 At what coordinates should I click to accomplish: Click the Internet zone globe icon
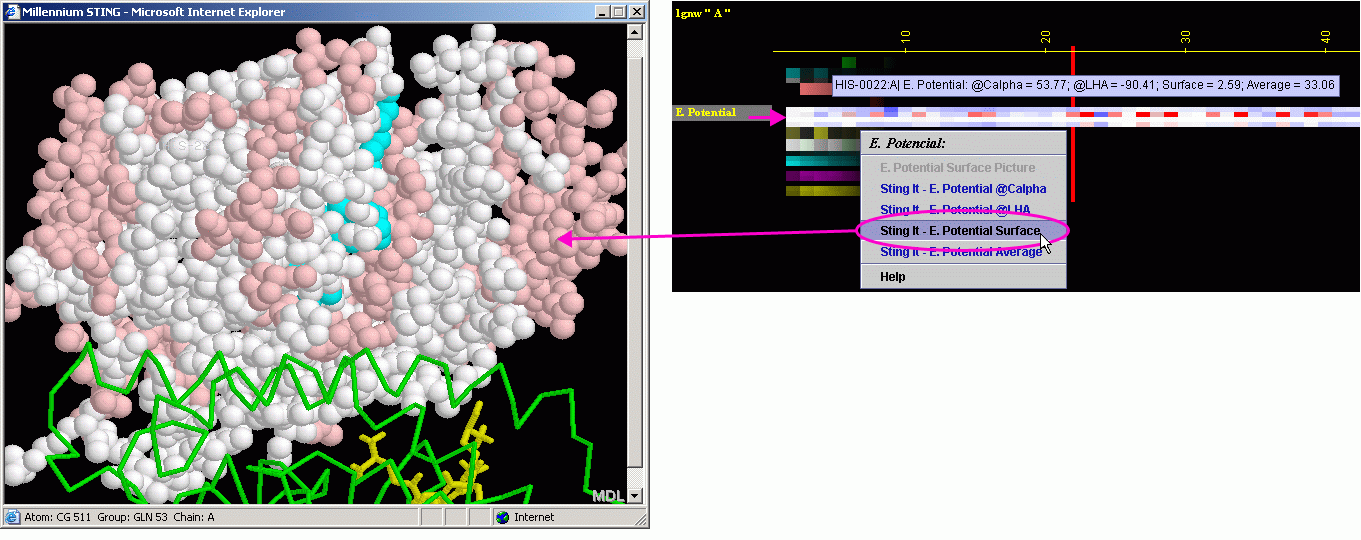(502, 517)
